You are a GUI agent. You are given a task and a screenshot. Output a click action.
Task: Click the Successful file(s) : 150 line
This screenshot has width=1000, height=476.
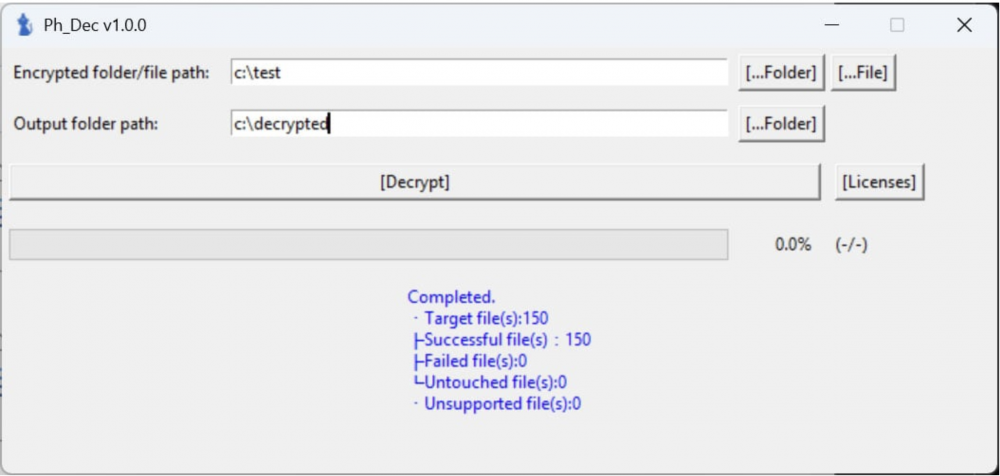click(x=503, y=339)
